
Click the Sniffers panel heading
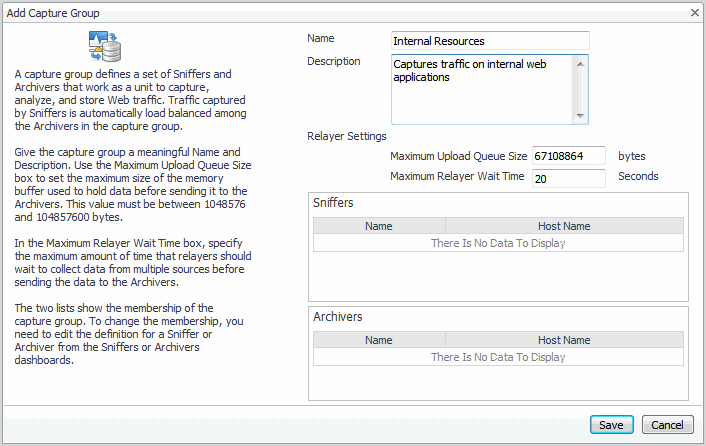334,203
